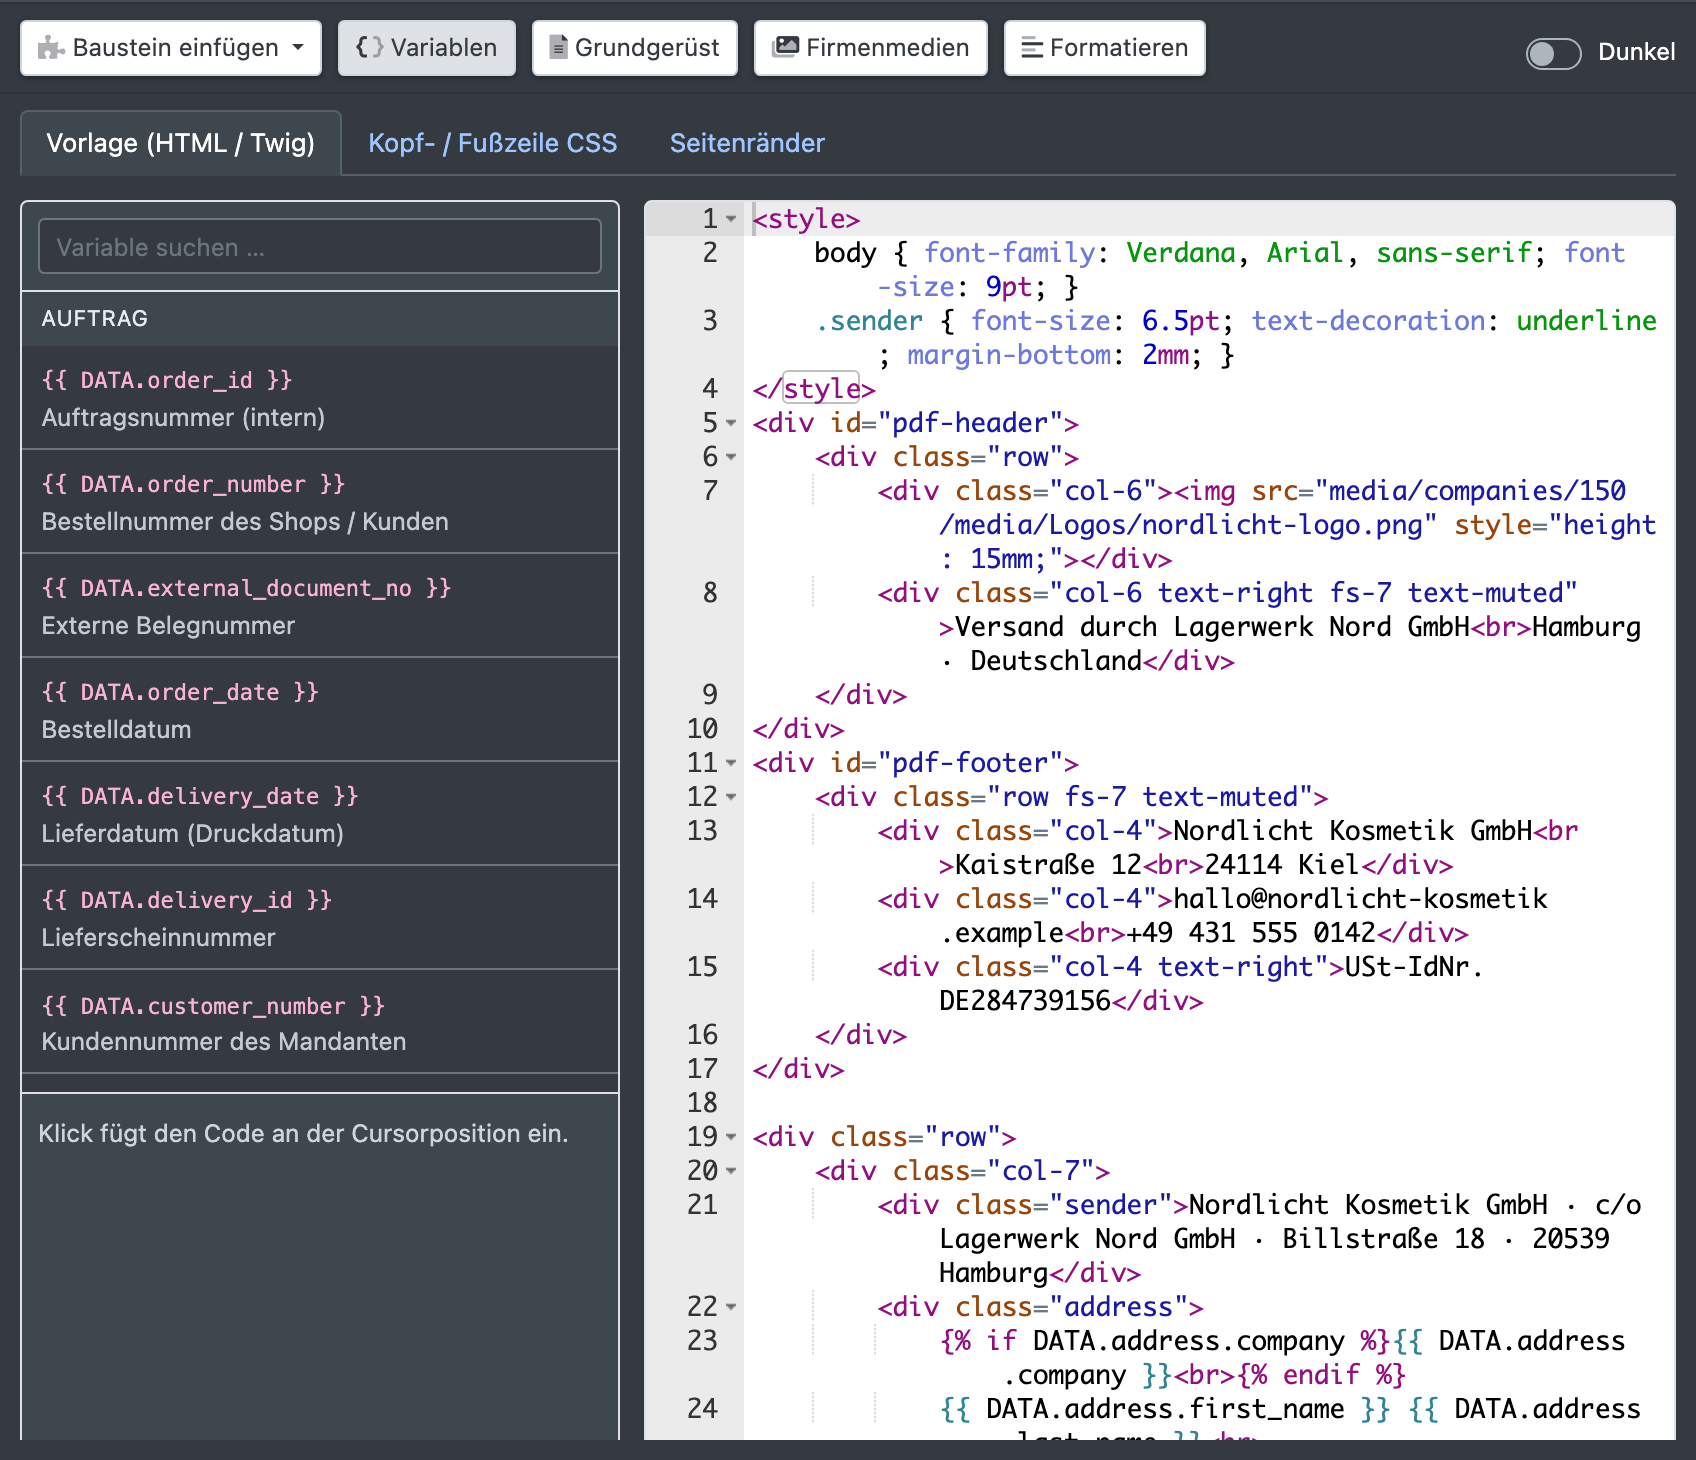Collapse the address div at line 22

(731, 1307)
